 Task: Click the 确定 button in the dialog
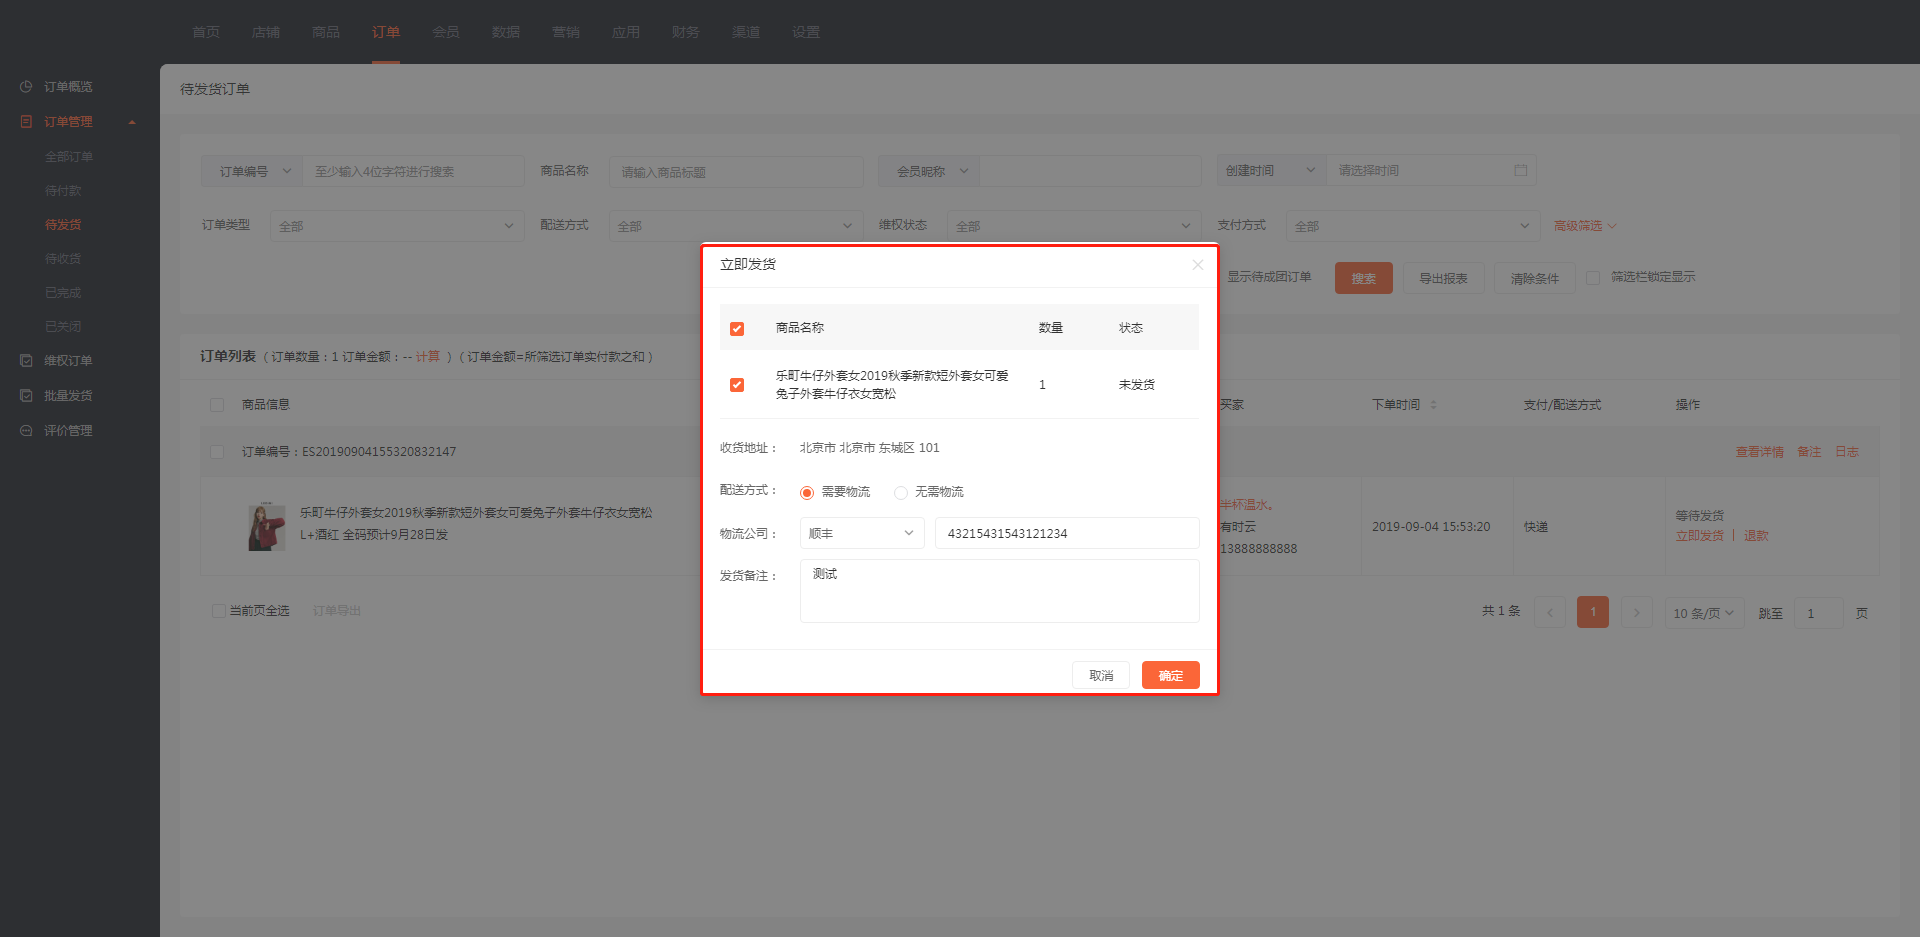pos(1171,675)
